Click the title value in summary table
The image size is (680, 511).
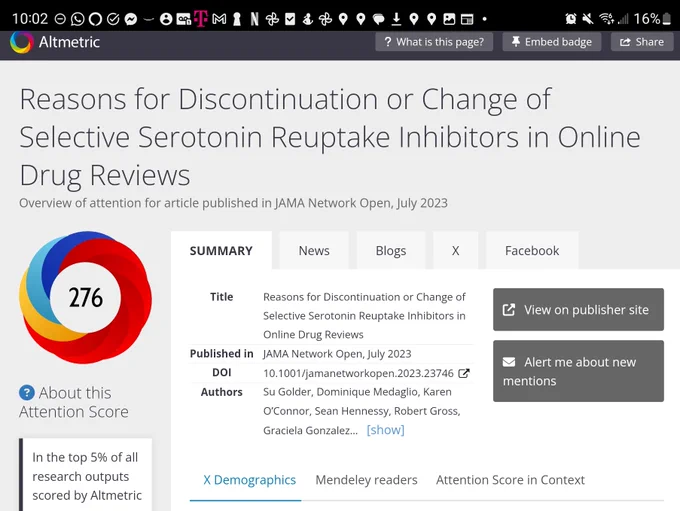pos(364,316)
